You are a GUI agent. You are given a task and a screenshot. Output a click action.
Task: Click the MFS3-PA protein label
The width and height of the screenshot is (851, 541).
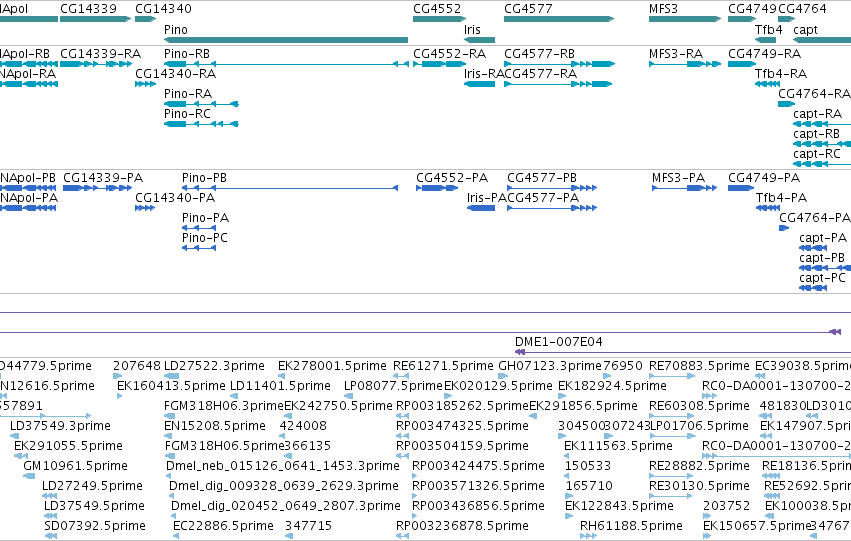click(678, 178)
